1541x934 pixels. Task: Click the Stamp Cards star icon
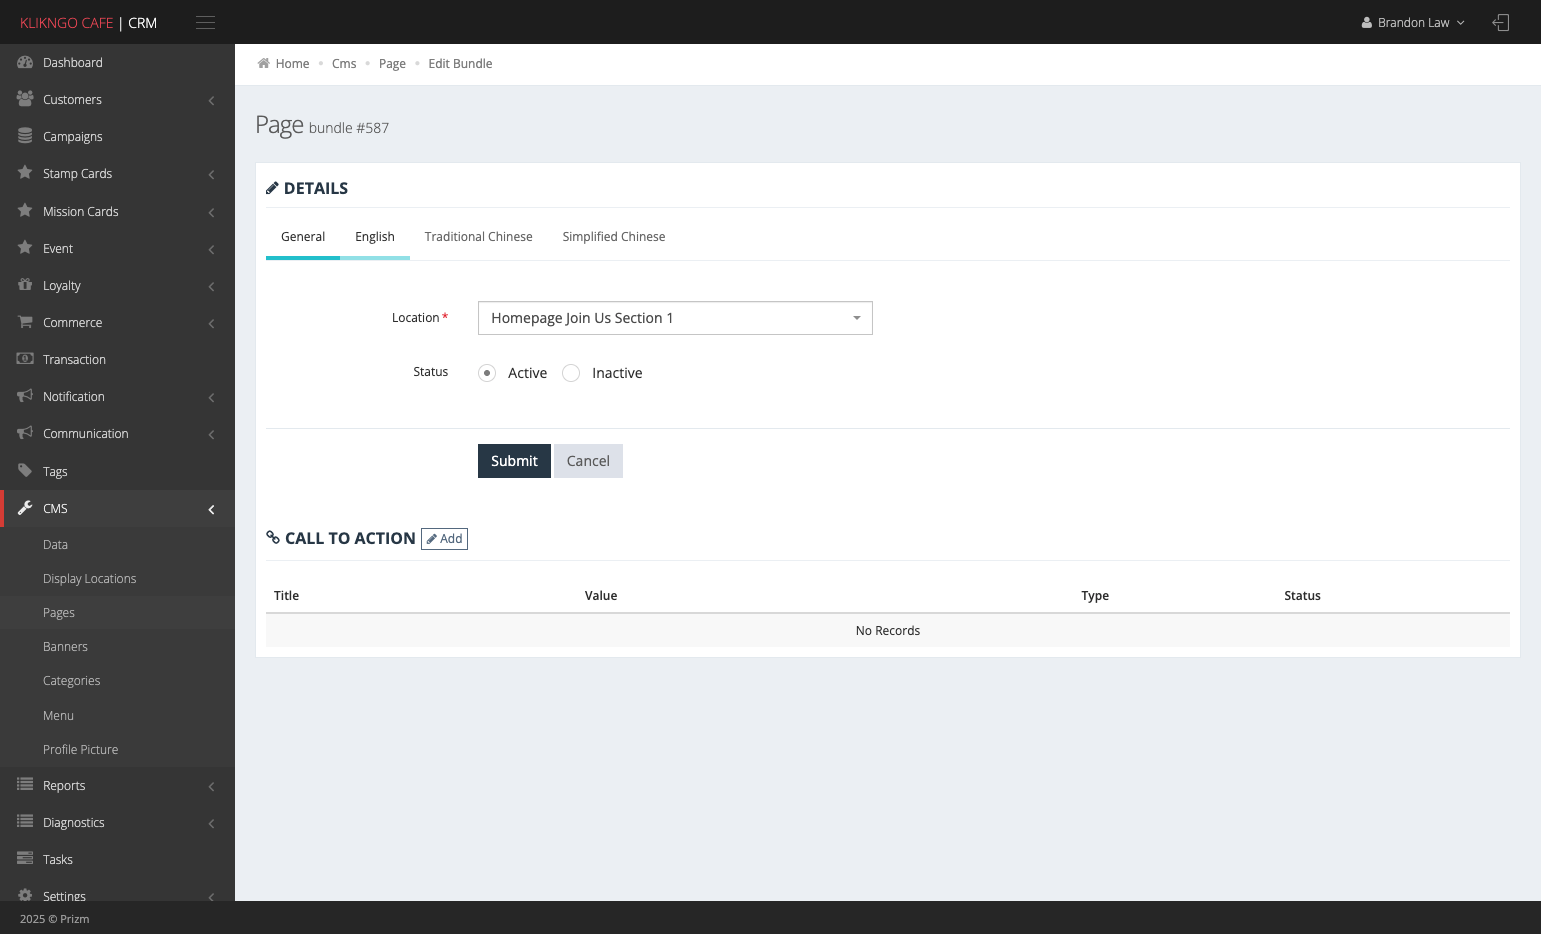pos(25,173)
